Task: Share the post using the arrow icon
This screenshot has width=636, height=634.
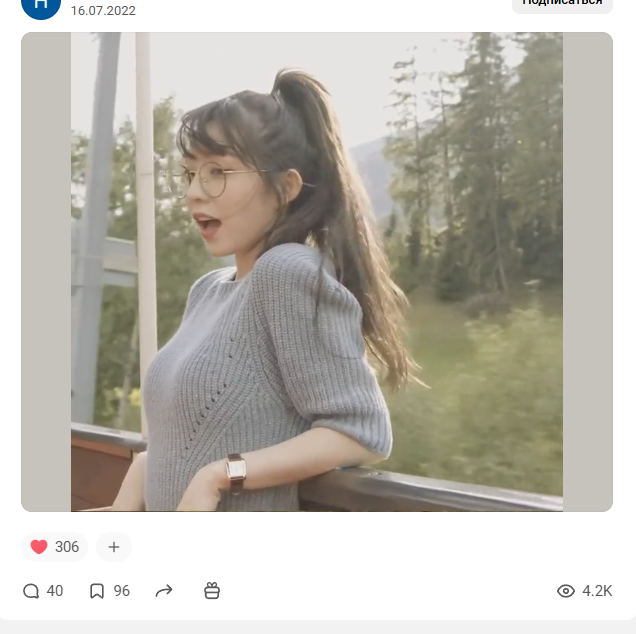Action: coord(164,591)
